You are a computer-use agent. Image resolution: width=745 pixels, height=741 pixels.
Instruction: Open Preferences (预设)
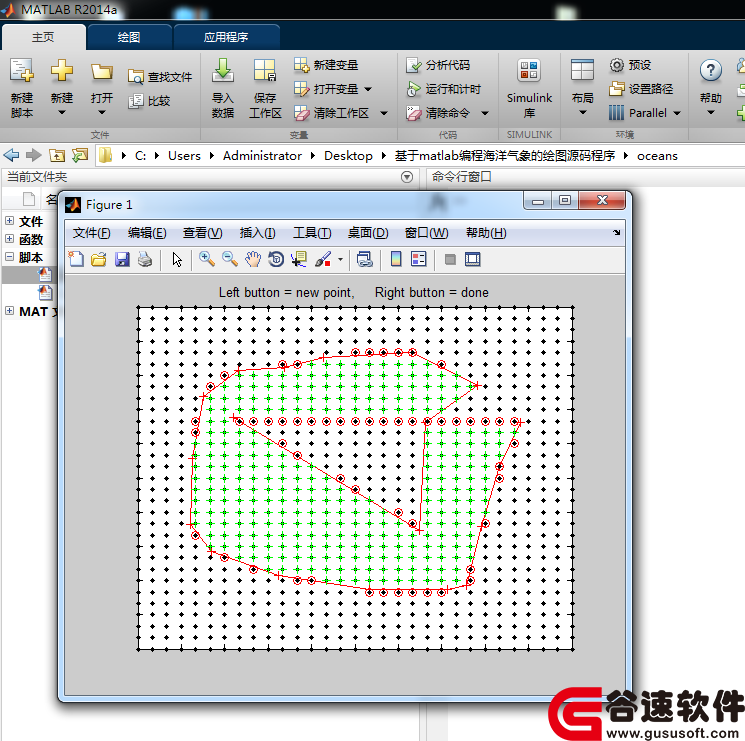630,65
